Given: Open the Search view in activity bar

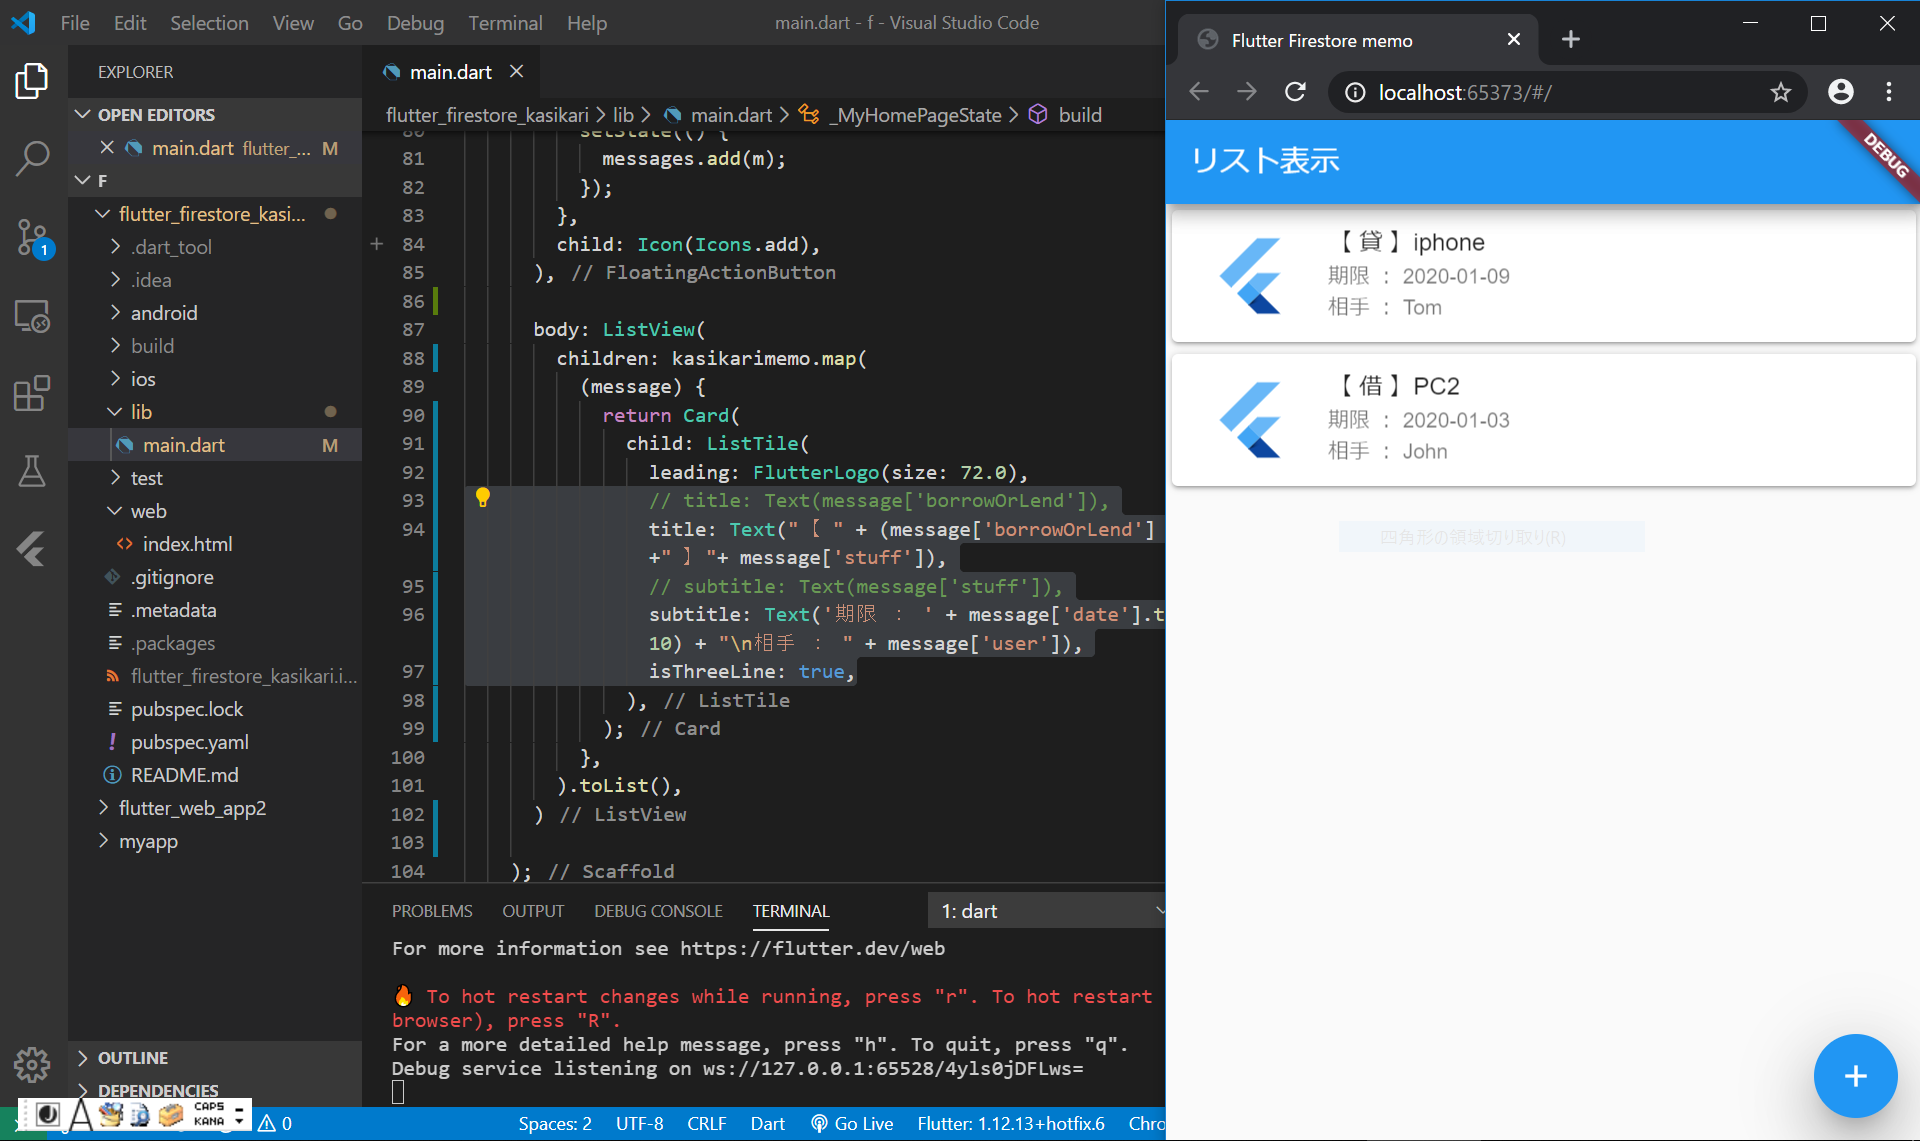Looking at the screenshot, I should tap(32, 158).
